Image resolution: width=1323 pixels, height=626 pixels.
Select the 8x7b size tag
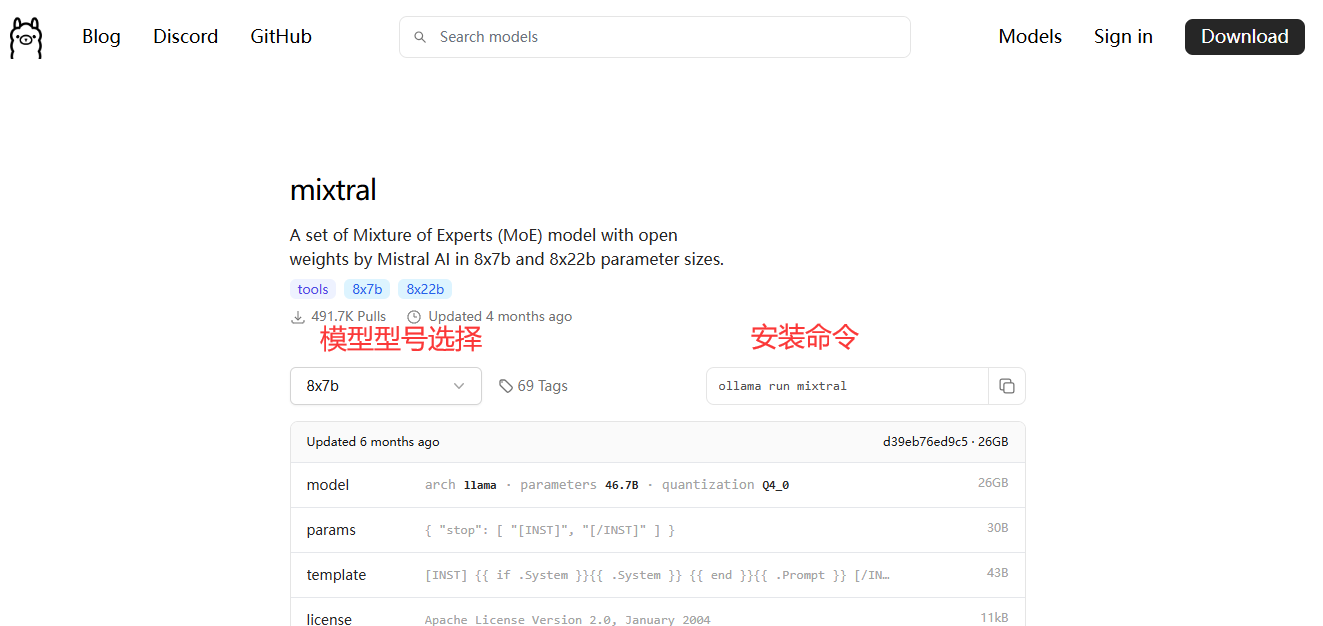(x=367, y=289)
